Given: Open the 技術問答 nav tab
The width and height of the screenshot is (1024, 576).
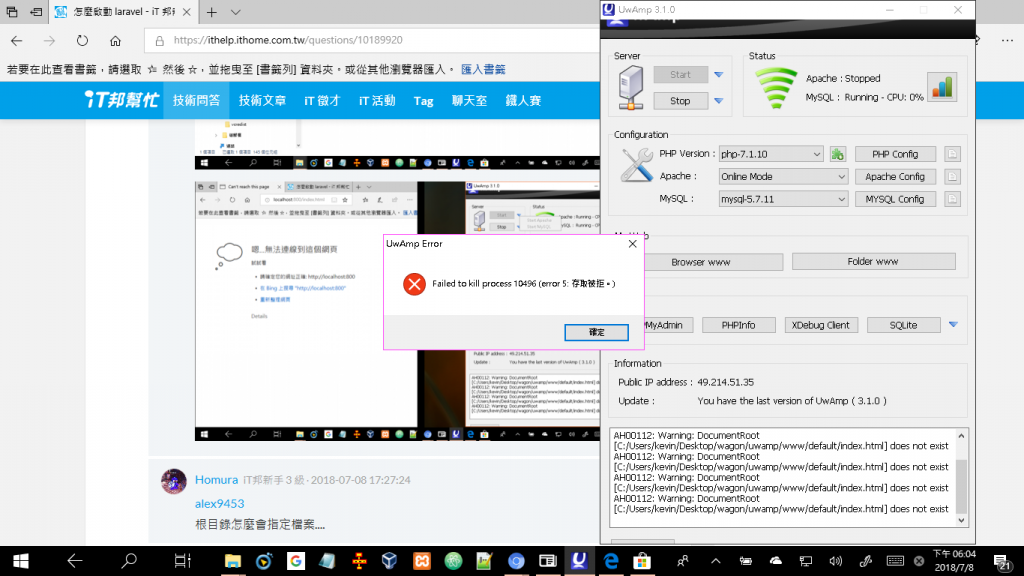Looking at the screenshot, I should 197,101.
